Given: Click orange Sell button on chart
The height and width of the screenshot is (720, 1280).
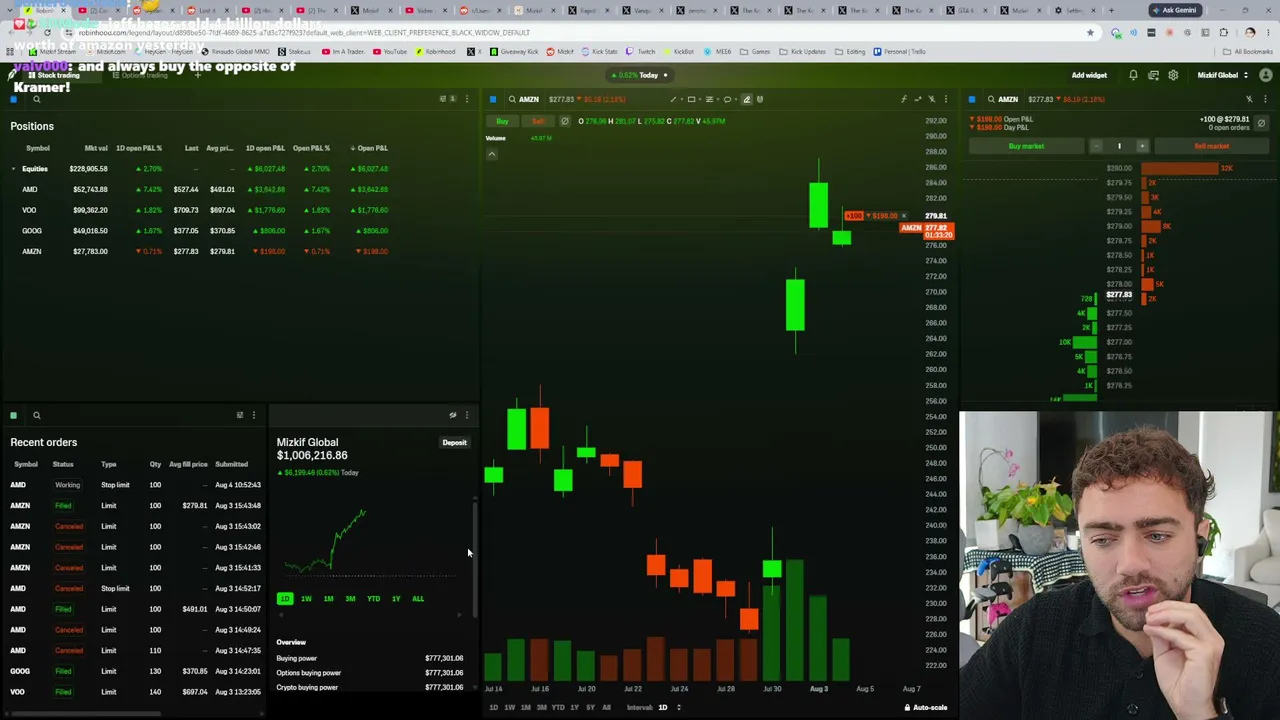Looking at the screenshot, I should point(537,121).
